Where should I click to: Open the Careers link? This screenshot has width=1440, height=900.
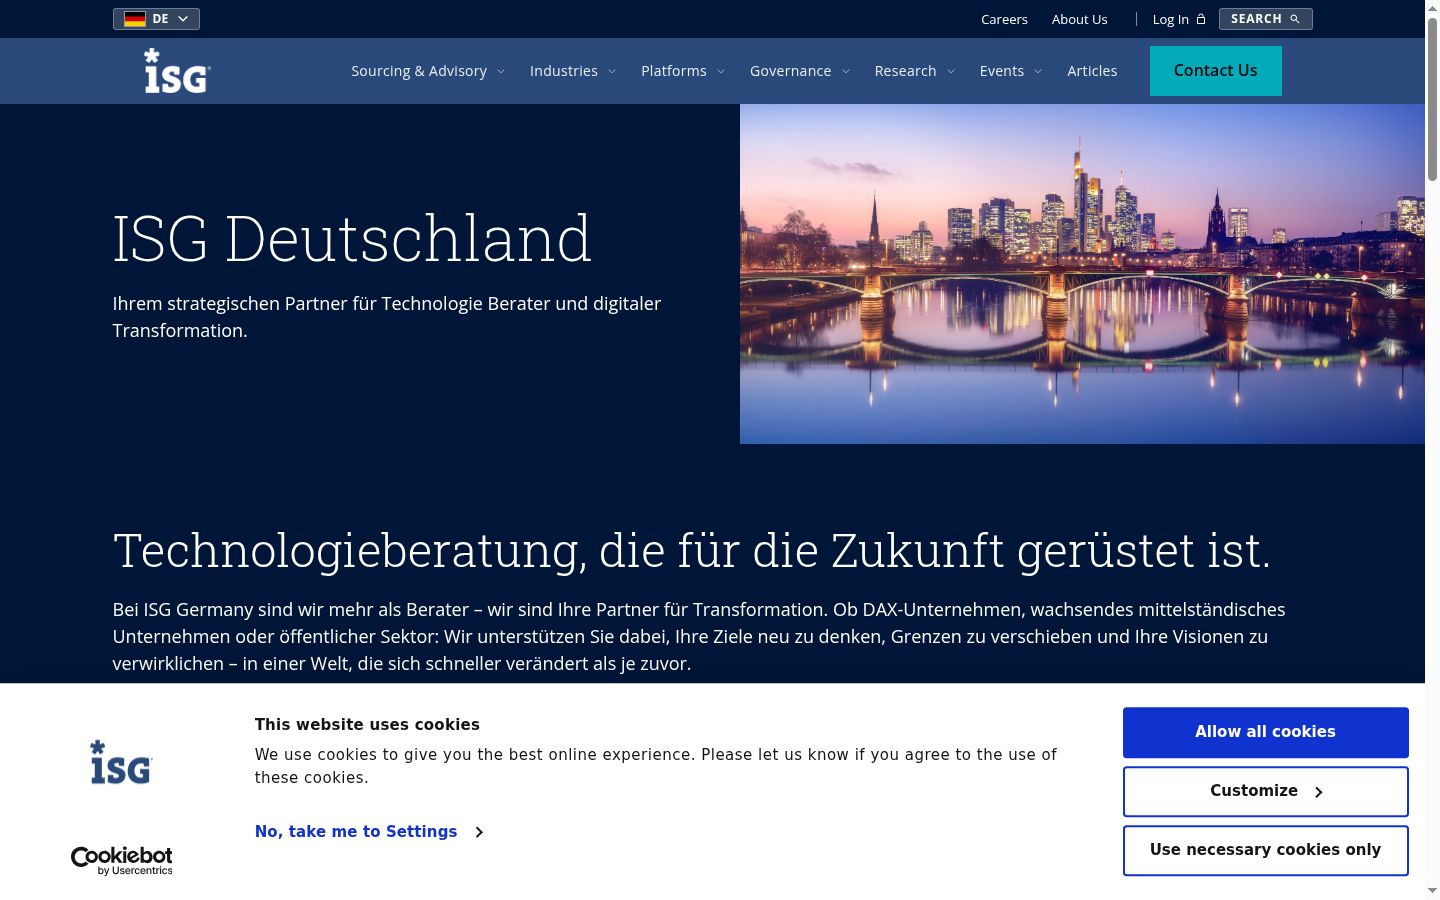click(x=1004, y=19)
